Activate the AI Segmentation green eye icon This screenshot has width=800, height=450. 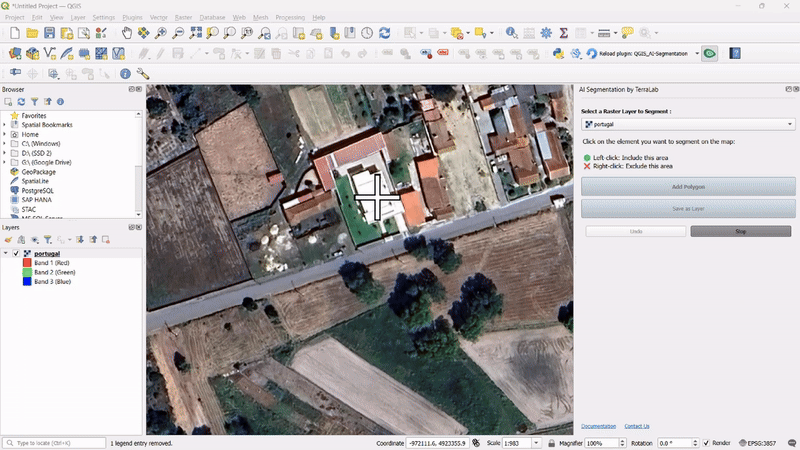click(710, 54)
